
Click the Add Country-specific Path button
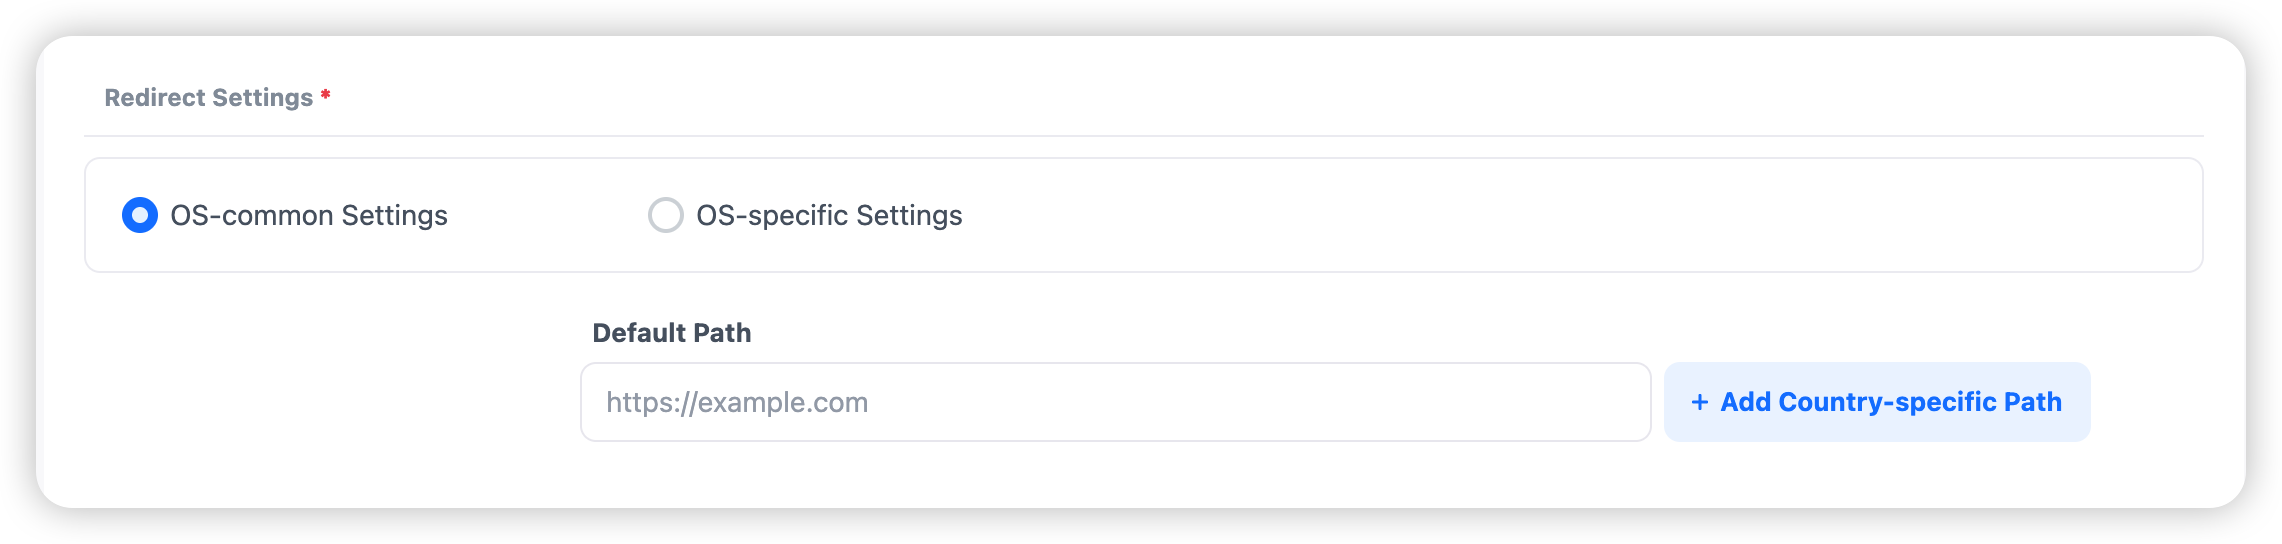[x=1877, y=402]
